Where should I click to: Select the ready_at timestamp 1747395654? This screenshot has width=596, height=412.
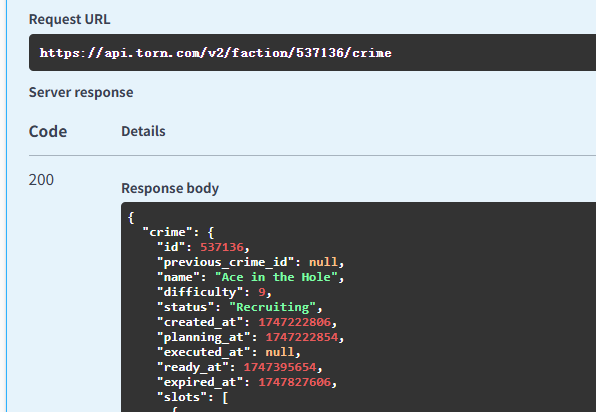(280, 367)
